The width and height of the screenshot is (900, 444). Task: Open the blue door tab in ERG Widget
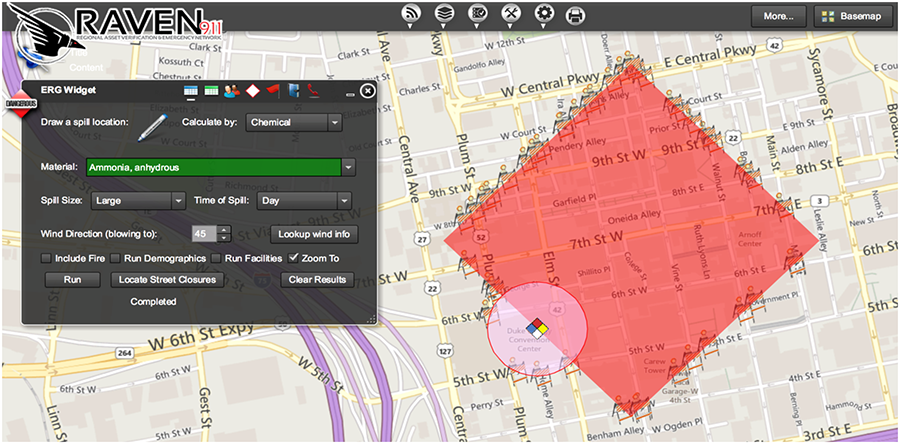pos(294,91)
